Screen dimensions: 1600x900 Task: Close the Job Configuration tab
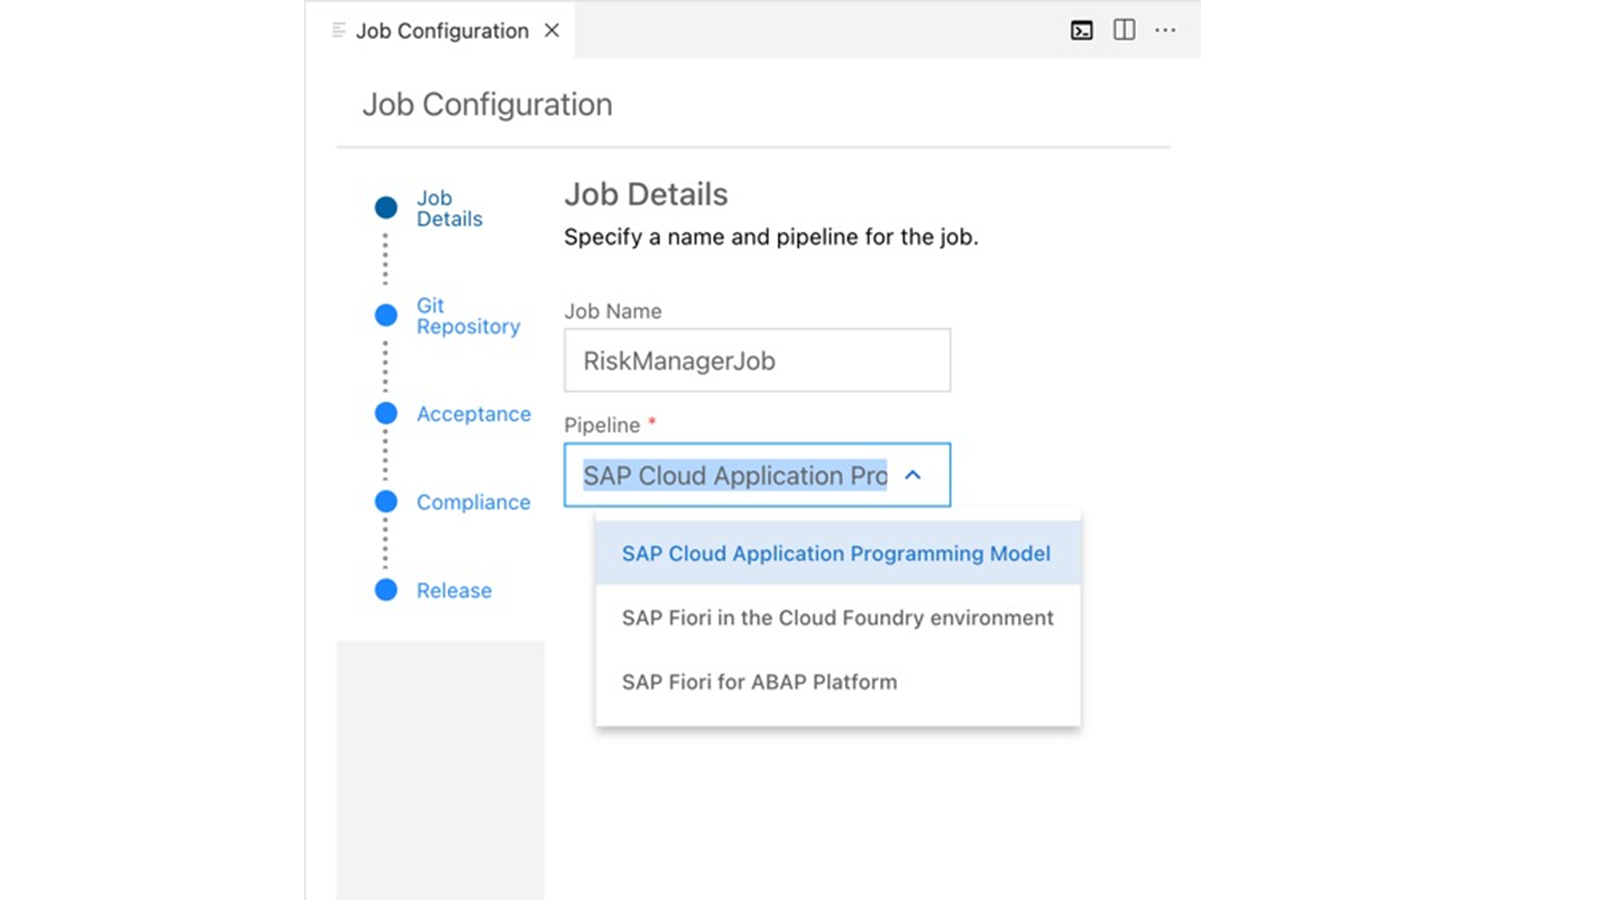click(x=551, y=31)
